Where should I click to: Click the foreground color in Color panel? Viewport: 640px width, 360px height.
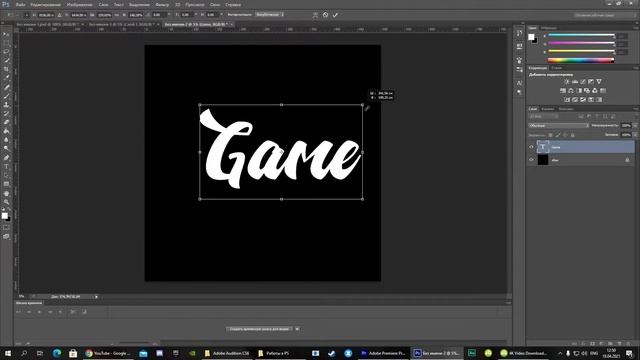point(531,37)
